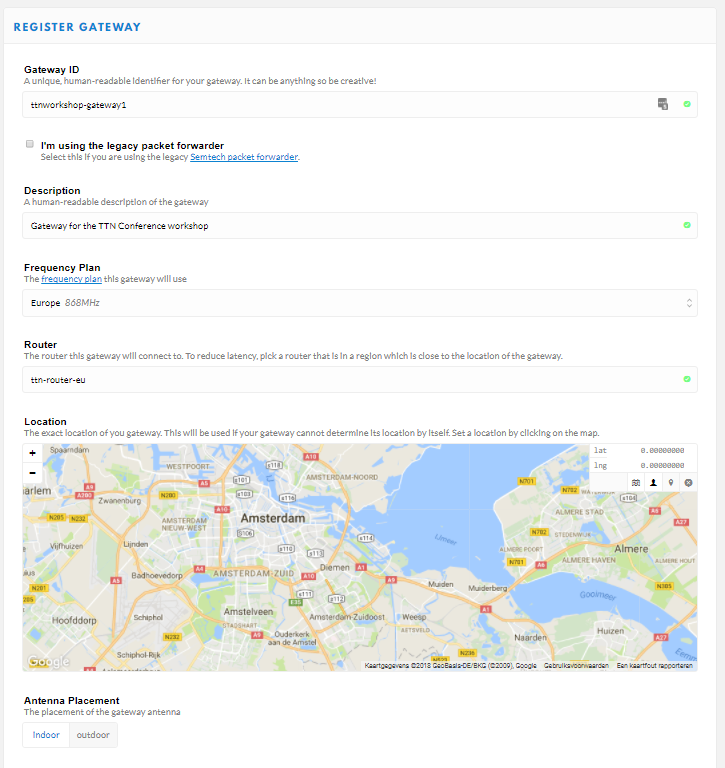The width and height of the screenshot is (725, 768).
Task: Click into the Gateway ID input field
Action: coord(360,104)
